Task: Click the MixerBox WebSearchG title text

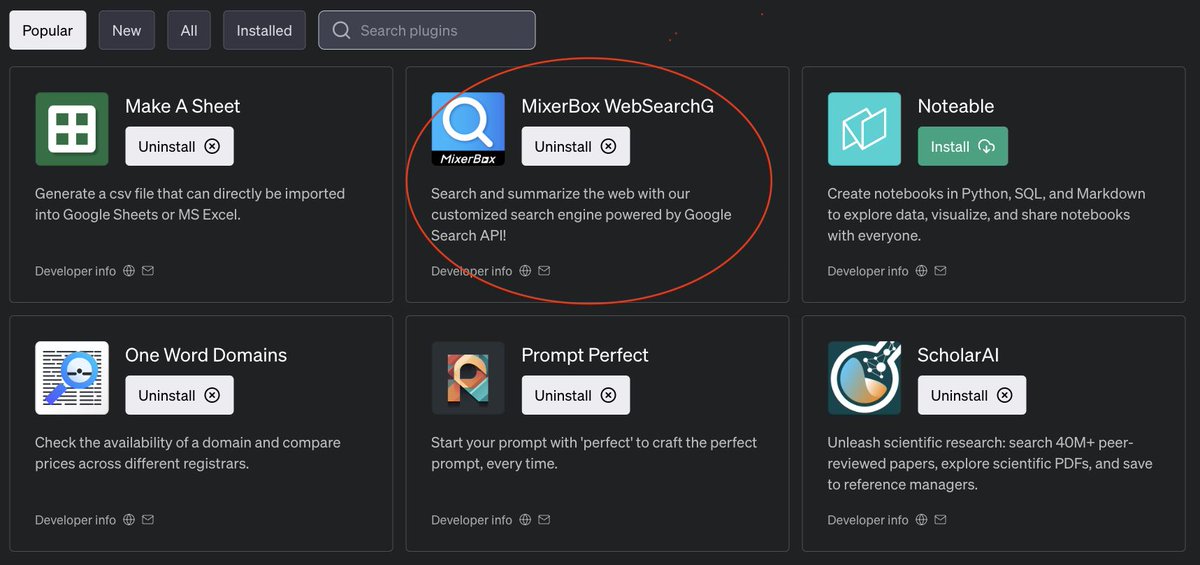Action: tap(618, 106)
